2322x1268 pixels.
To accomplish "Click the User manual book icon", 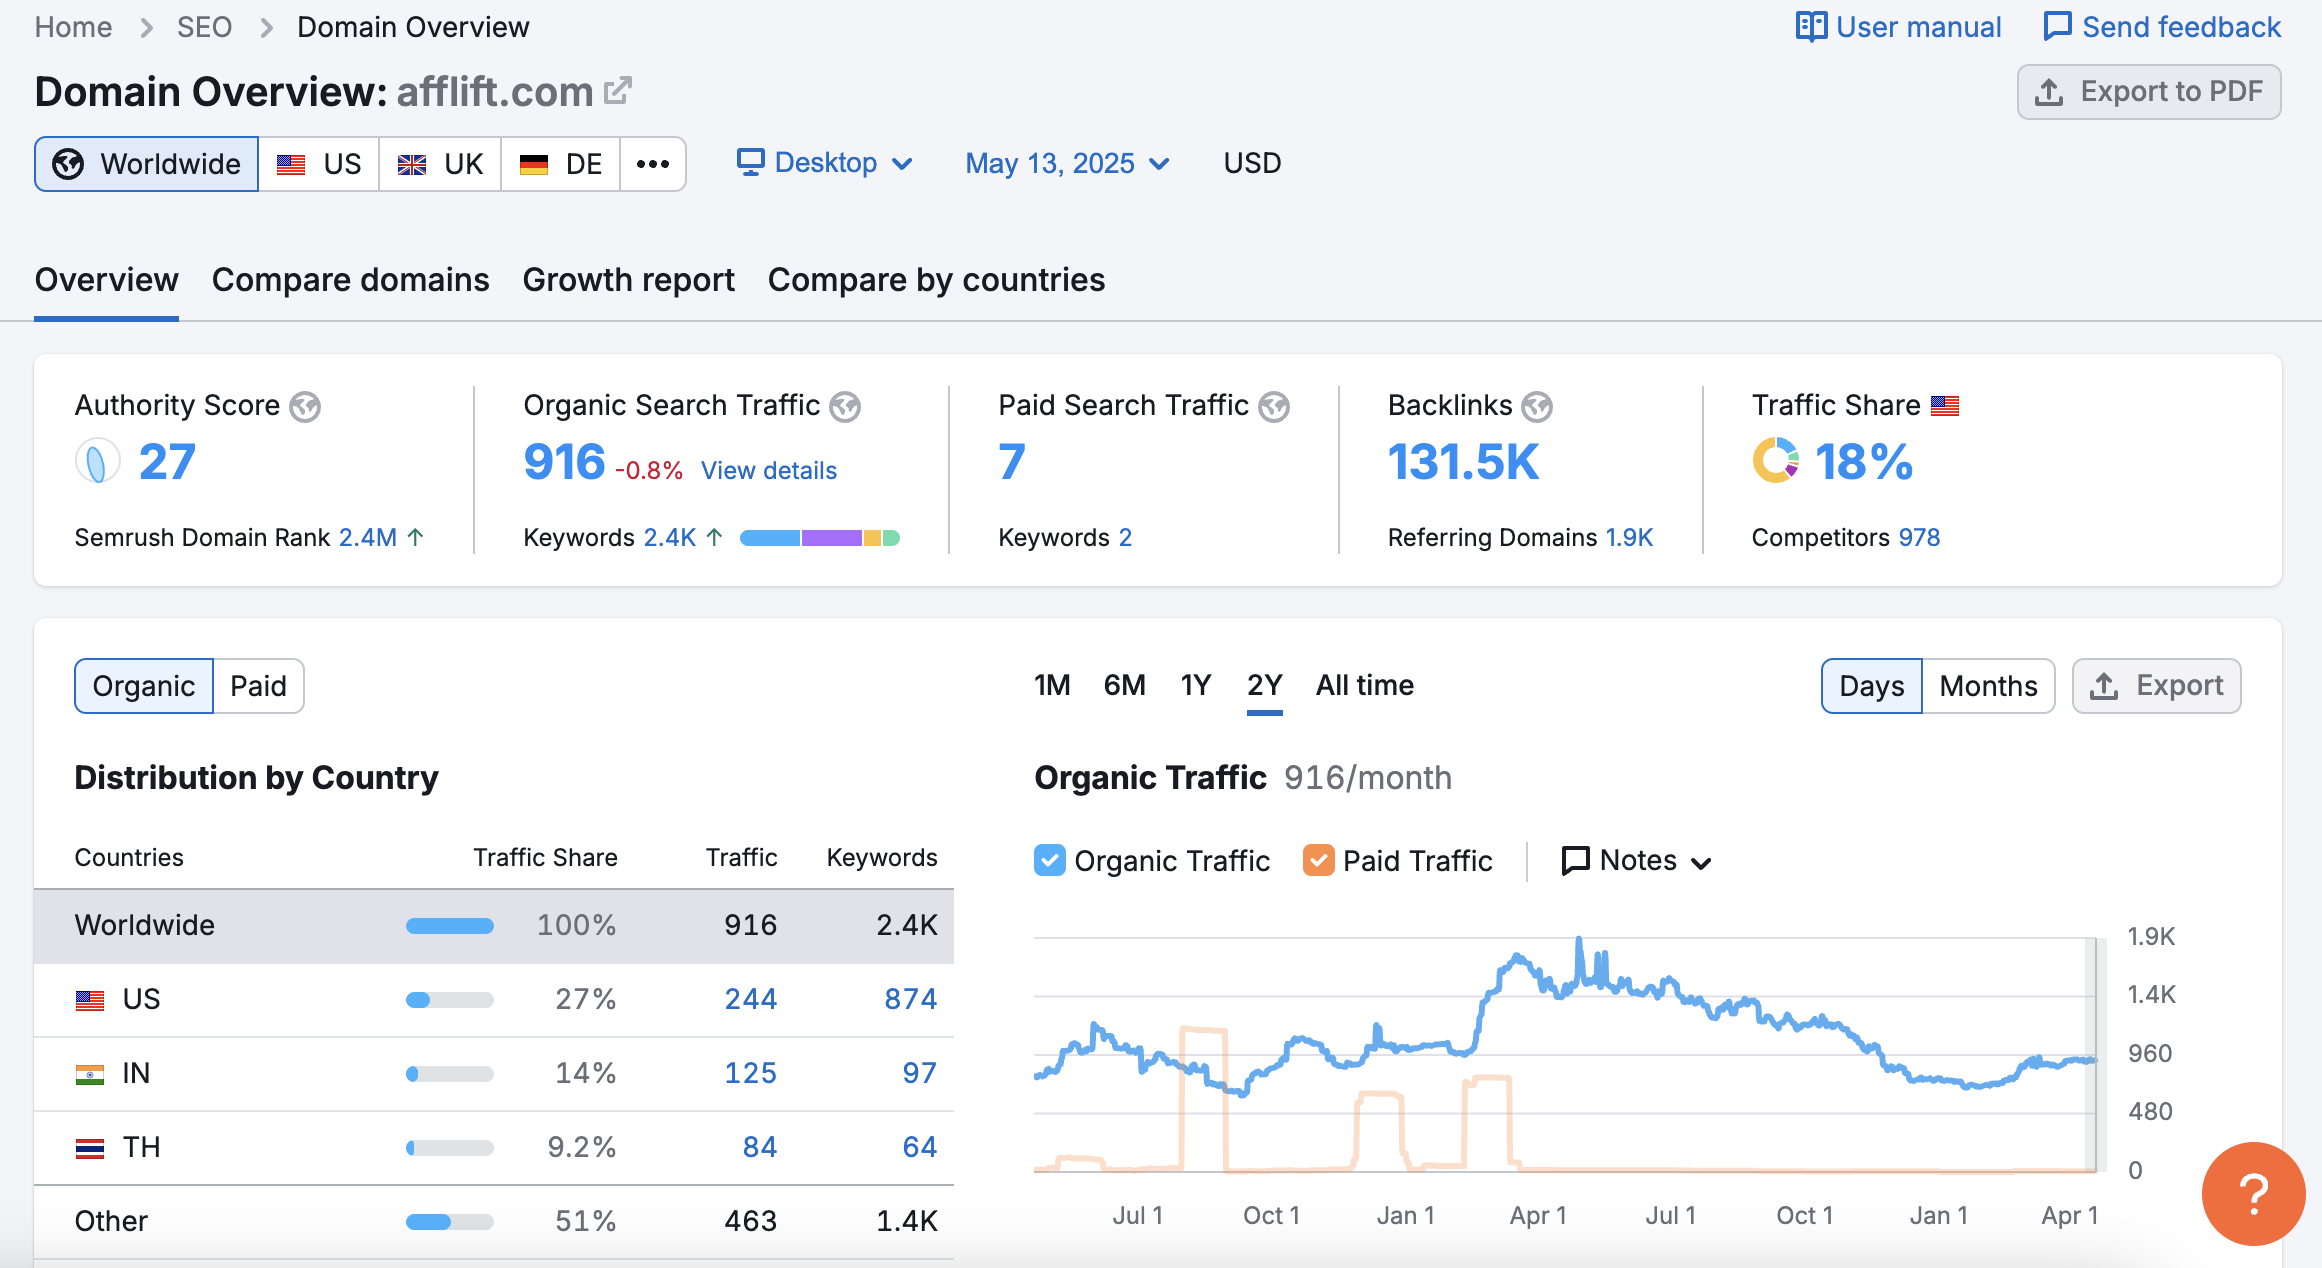I will [1811, 27].
